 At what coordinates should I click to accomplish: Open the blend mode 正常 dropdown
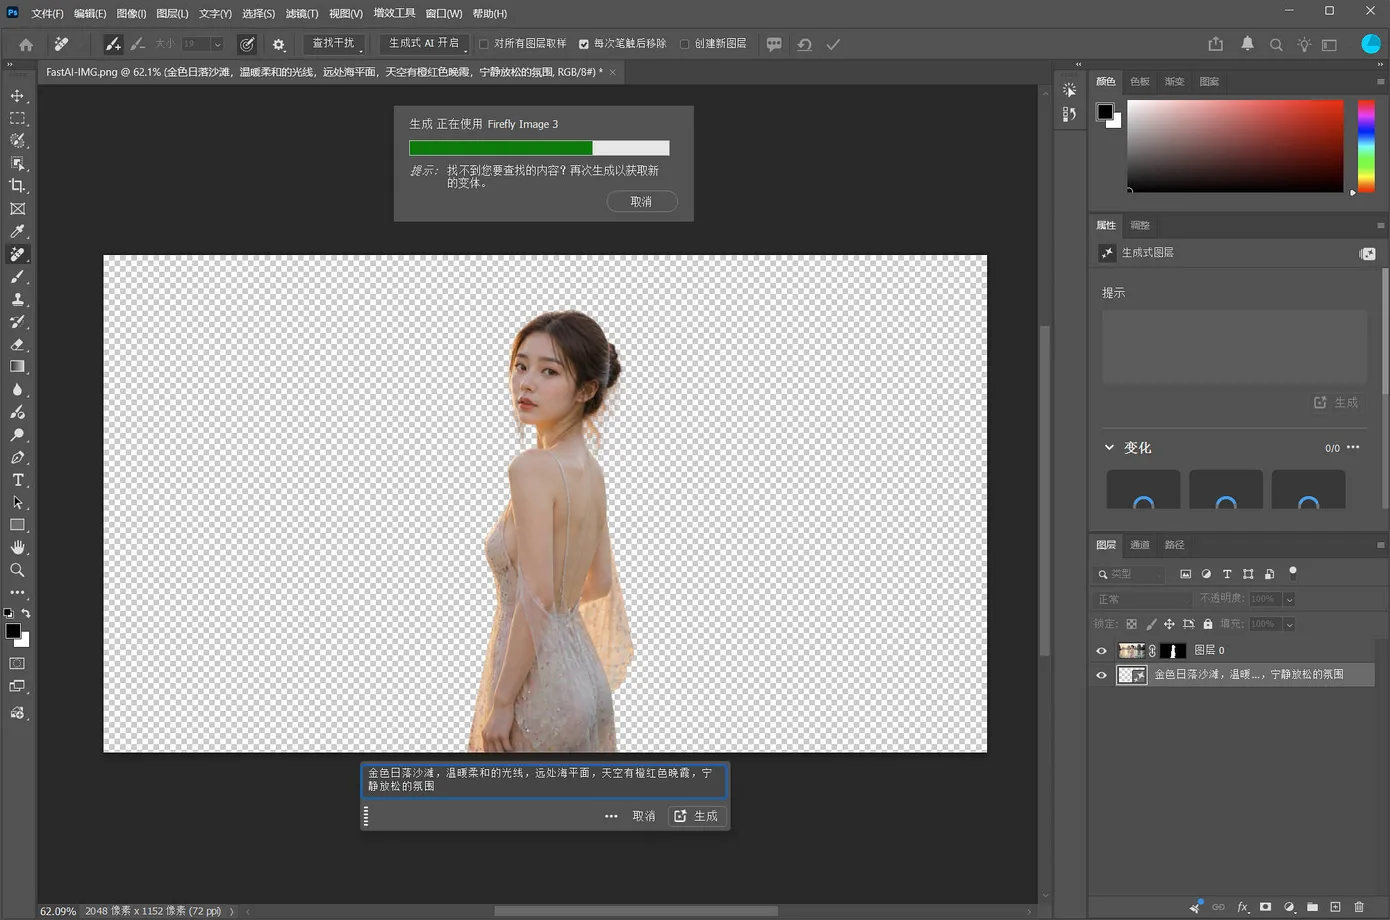point(1142,599)
